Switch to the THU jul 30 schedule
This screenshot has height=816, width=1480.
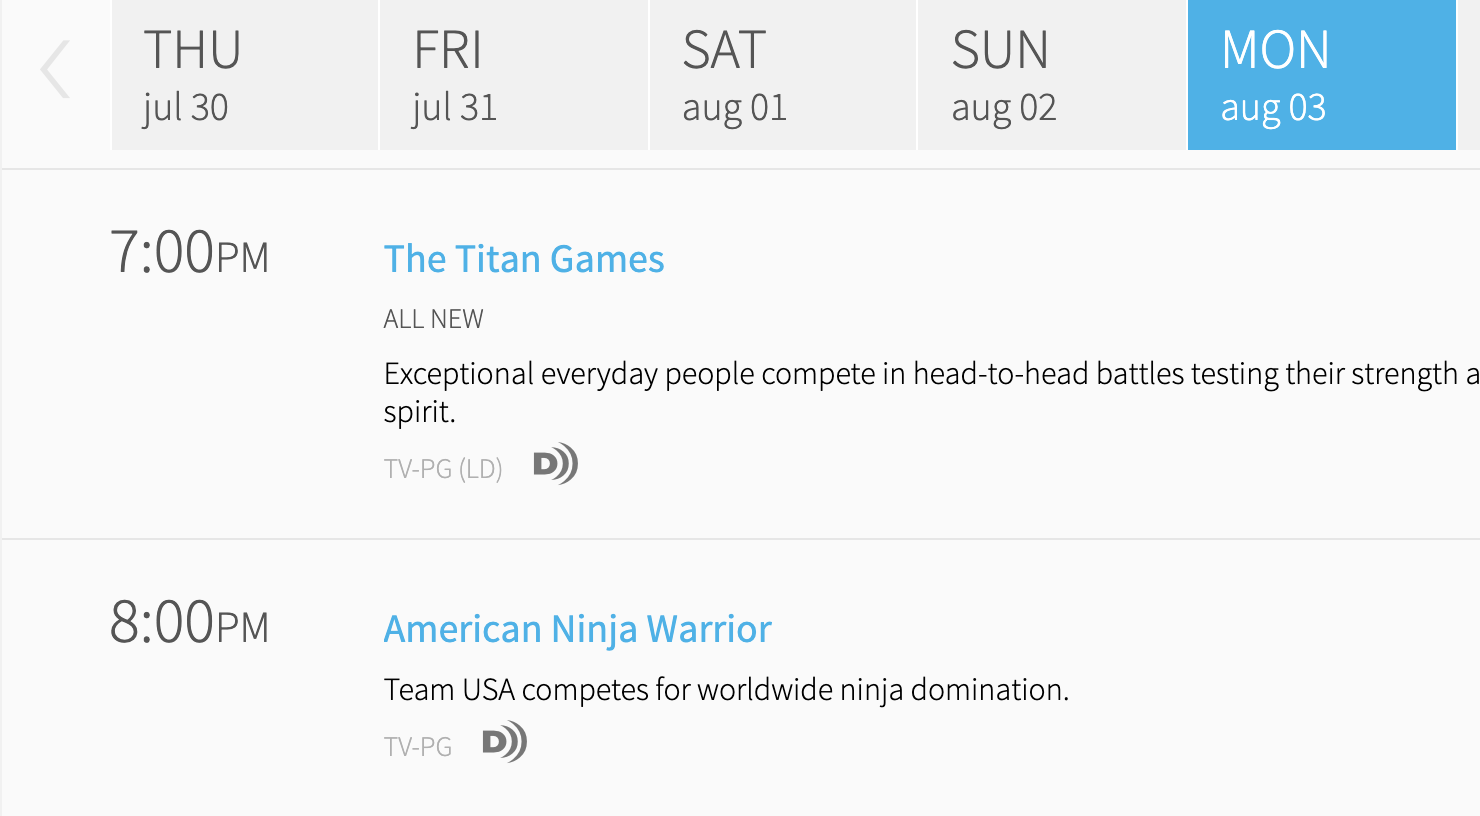point(245,75)
